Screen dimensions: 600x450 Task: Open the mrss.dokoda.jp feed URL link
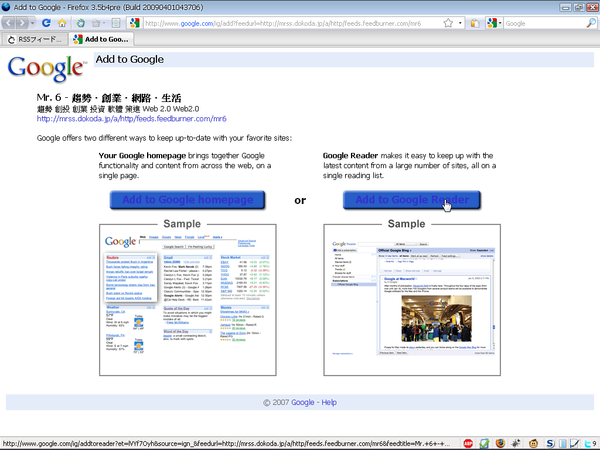click(x=132, y=119)
